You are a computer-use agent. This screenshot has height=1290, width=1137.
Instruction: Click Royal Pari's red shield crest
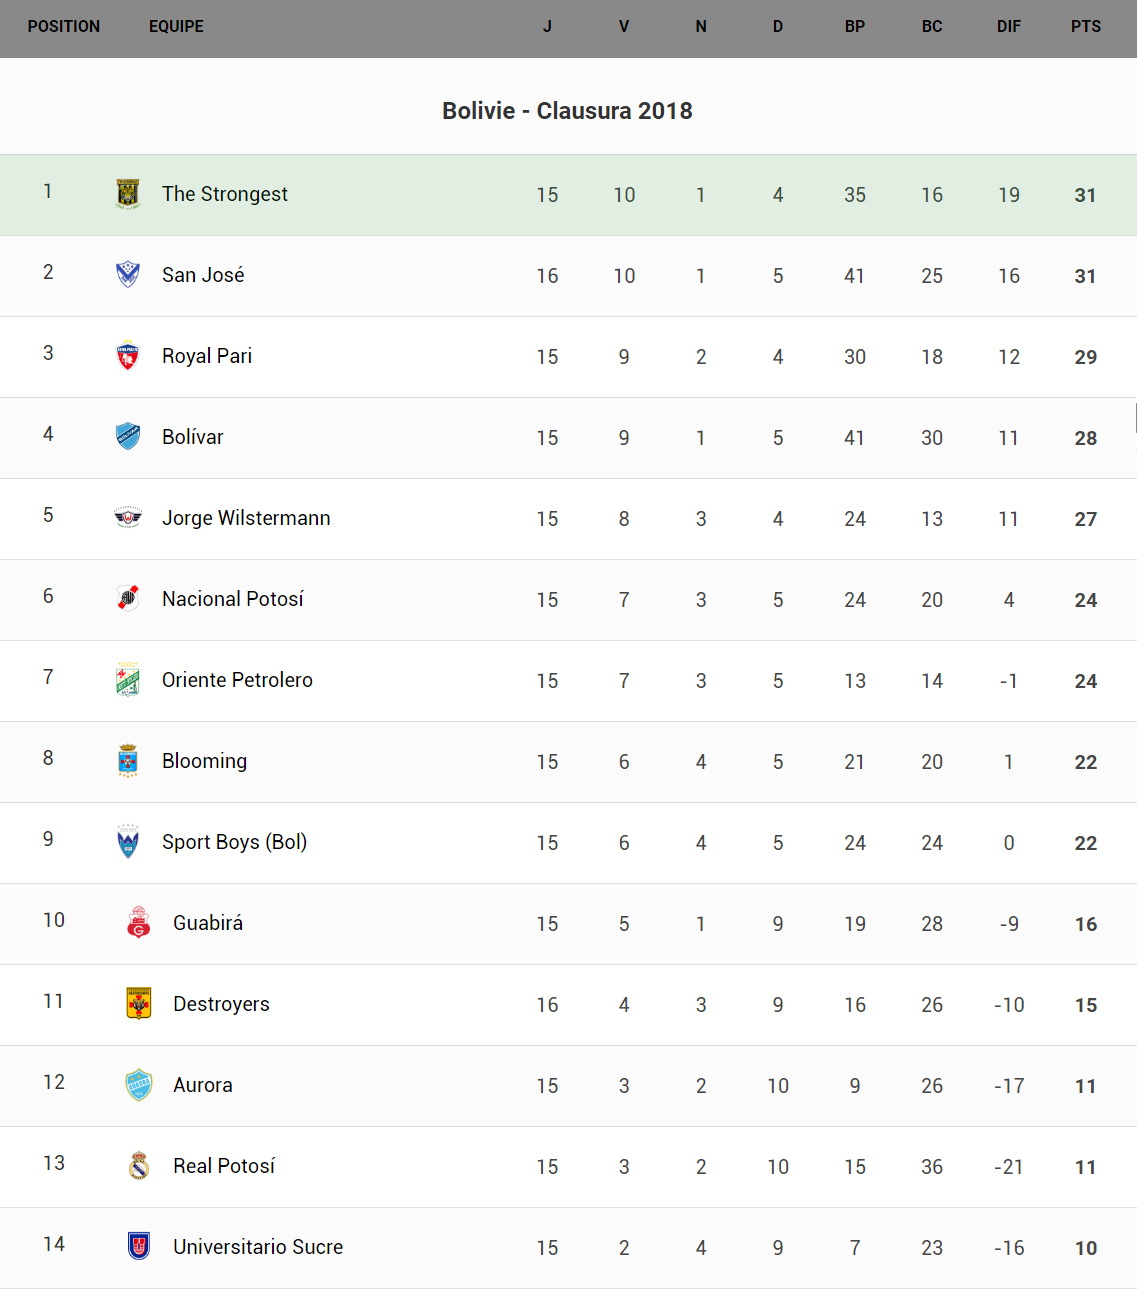pyautogui.click(x=128, y=356)
